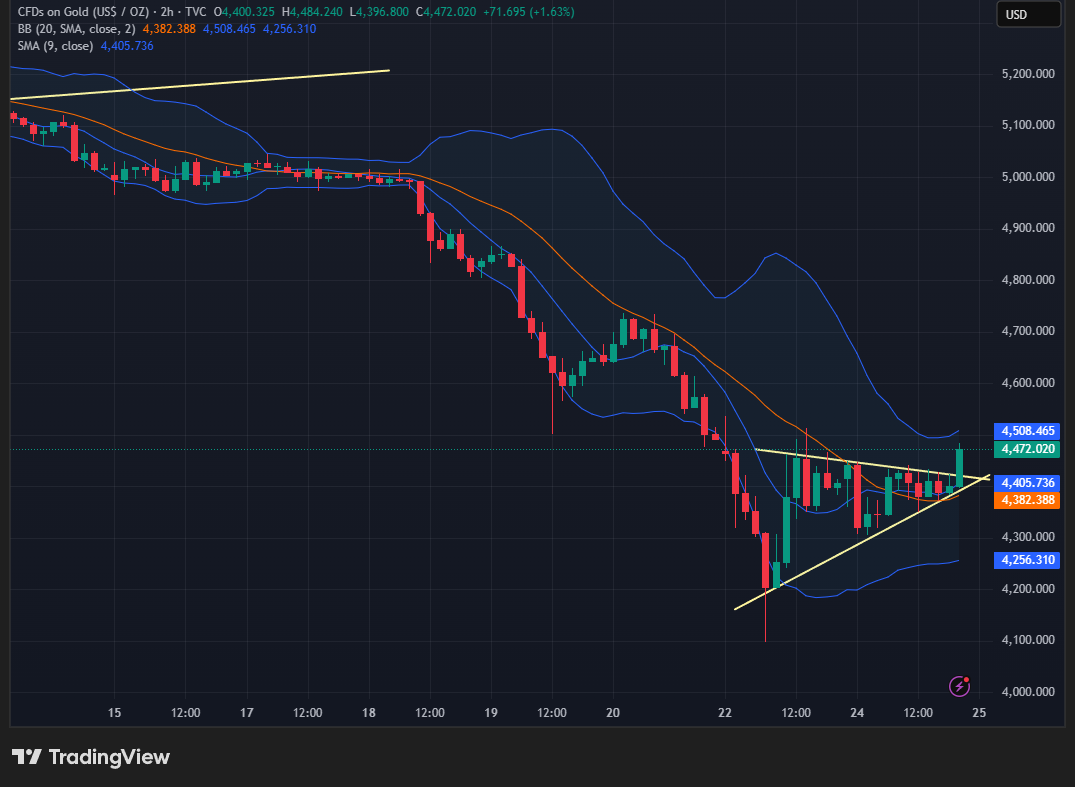This screenshot has height=787, width=1075.
Task: Click the 15 date label on time axis
Action: 115,713
